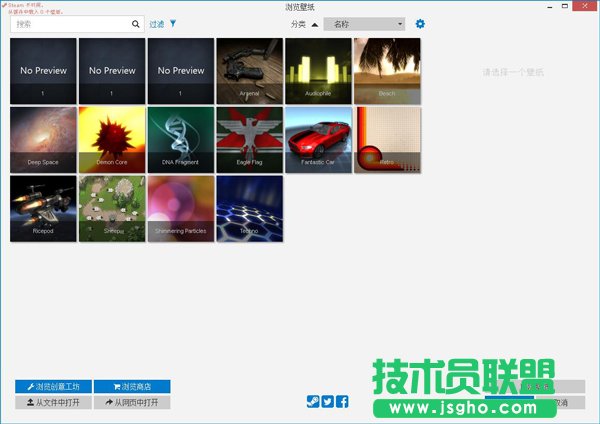The height and width of the screenshot is (424, 600).
Task: Open the filter funnel icon
Action: click(173, 23)
